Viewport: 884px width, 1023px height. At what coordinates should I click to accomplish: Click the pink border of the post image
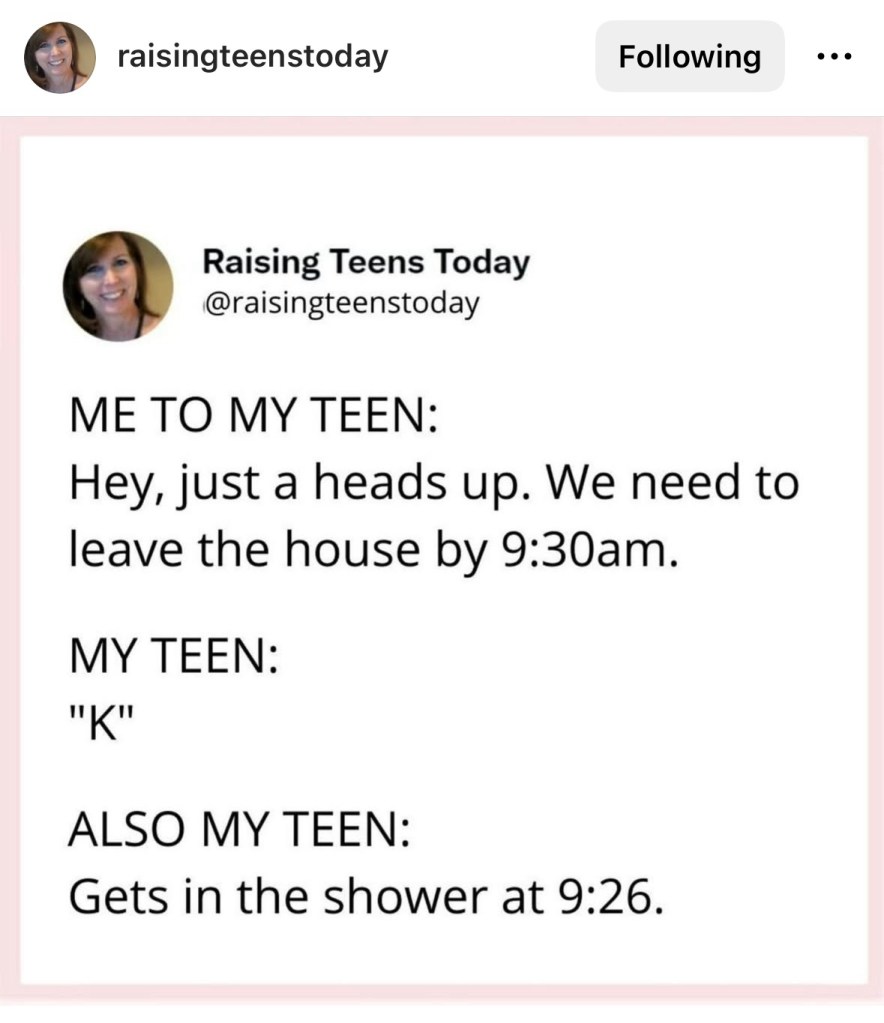tap(10, 560)
